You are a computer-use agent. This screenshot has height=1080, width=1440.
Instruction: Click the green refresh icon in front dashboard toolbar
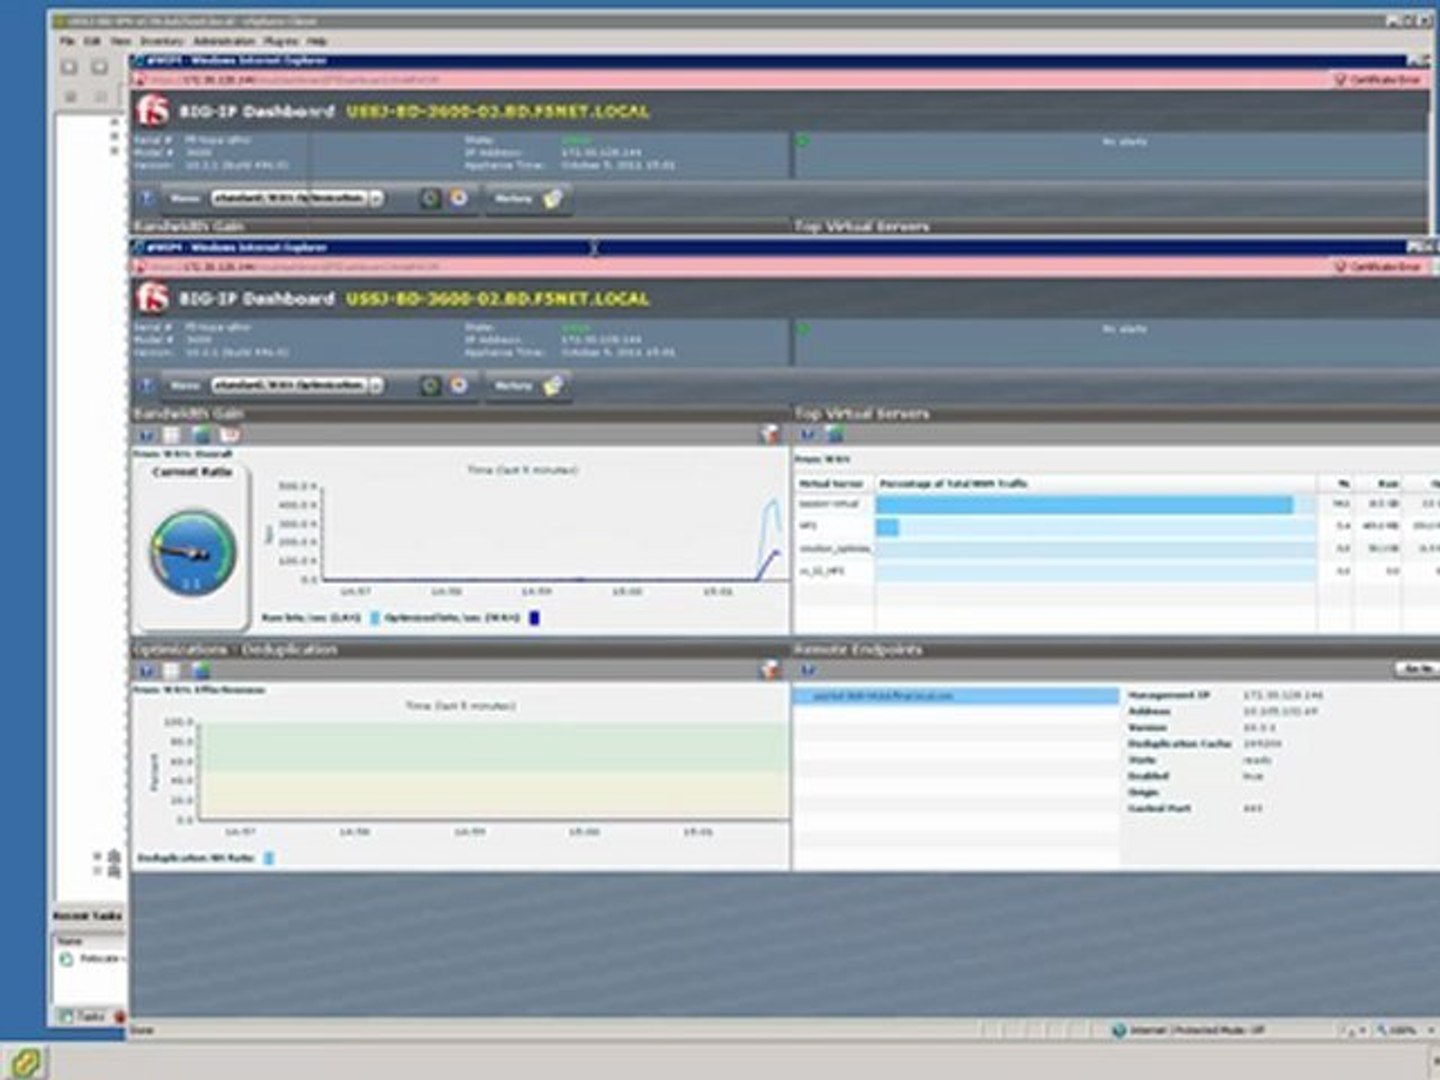coord(429,385)
